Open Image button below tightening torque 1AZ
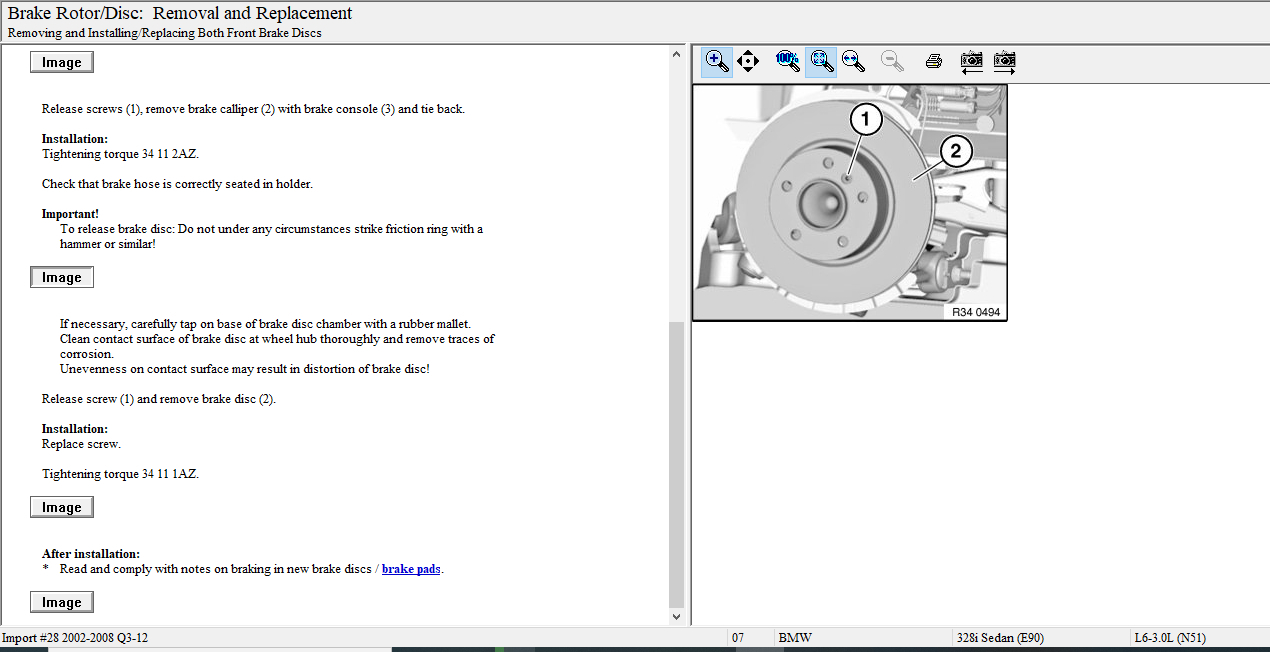The height and width of the screenshot is (652, 1270). pyautogui.click(x=62, y=507)
